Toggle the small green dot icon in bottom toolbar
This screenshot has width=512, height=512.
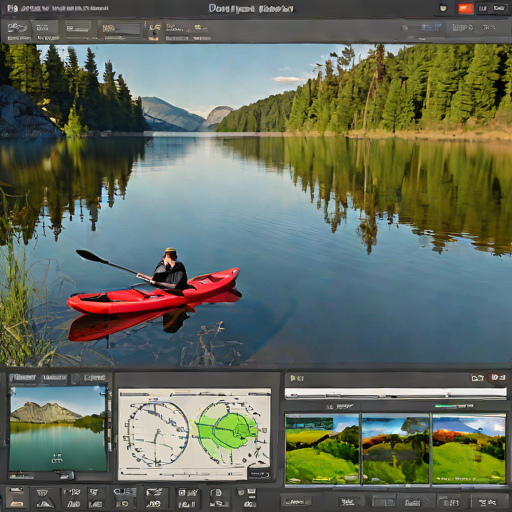(241, 493)
